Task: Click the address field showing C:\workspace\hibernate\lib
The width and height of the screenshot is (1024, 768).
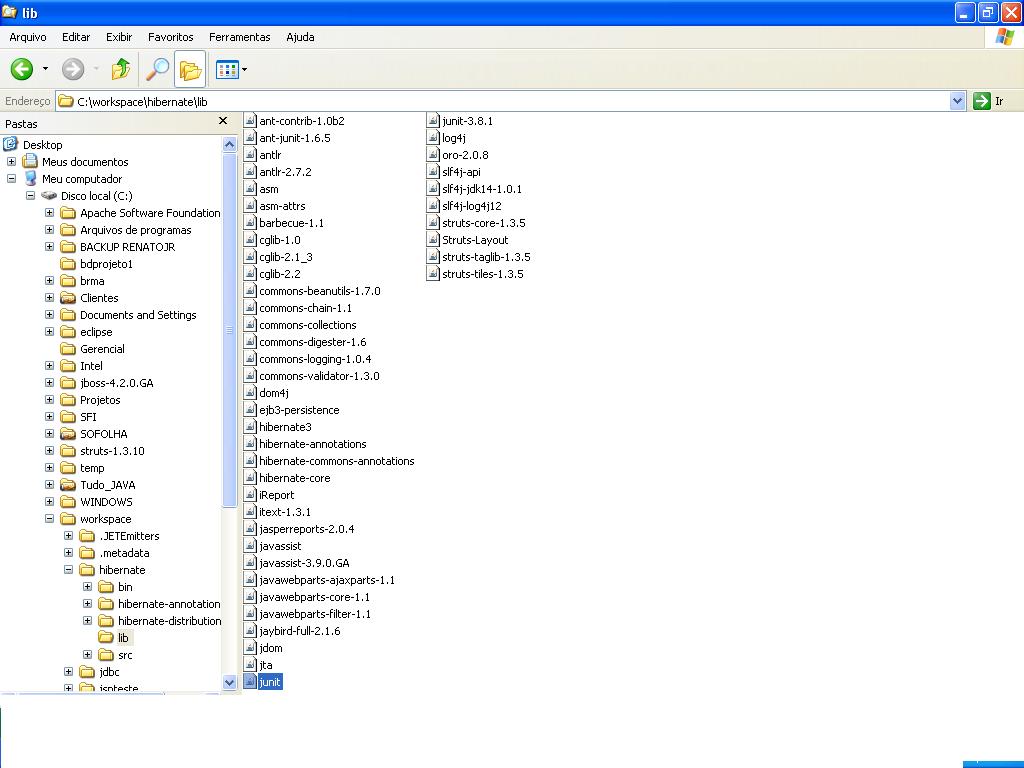Action: coord(503,101)
